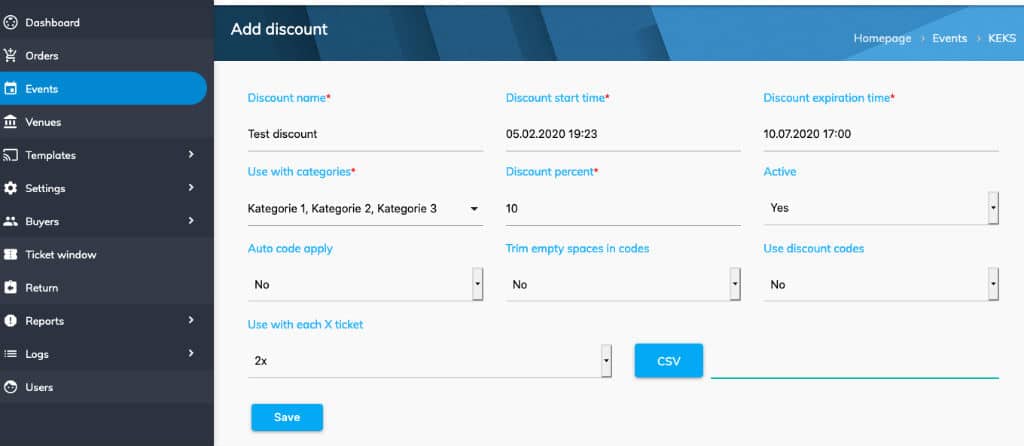Image resolution: width=1024 pixels, height=446 pixels.
Task: Open Trim empty spaces in codes dropdown
Action: [623, 285]
